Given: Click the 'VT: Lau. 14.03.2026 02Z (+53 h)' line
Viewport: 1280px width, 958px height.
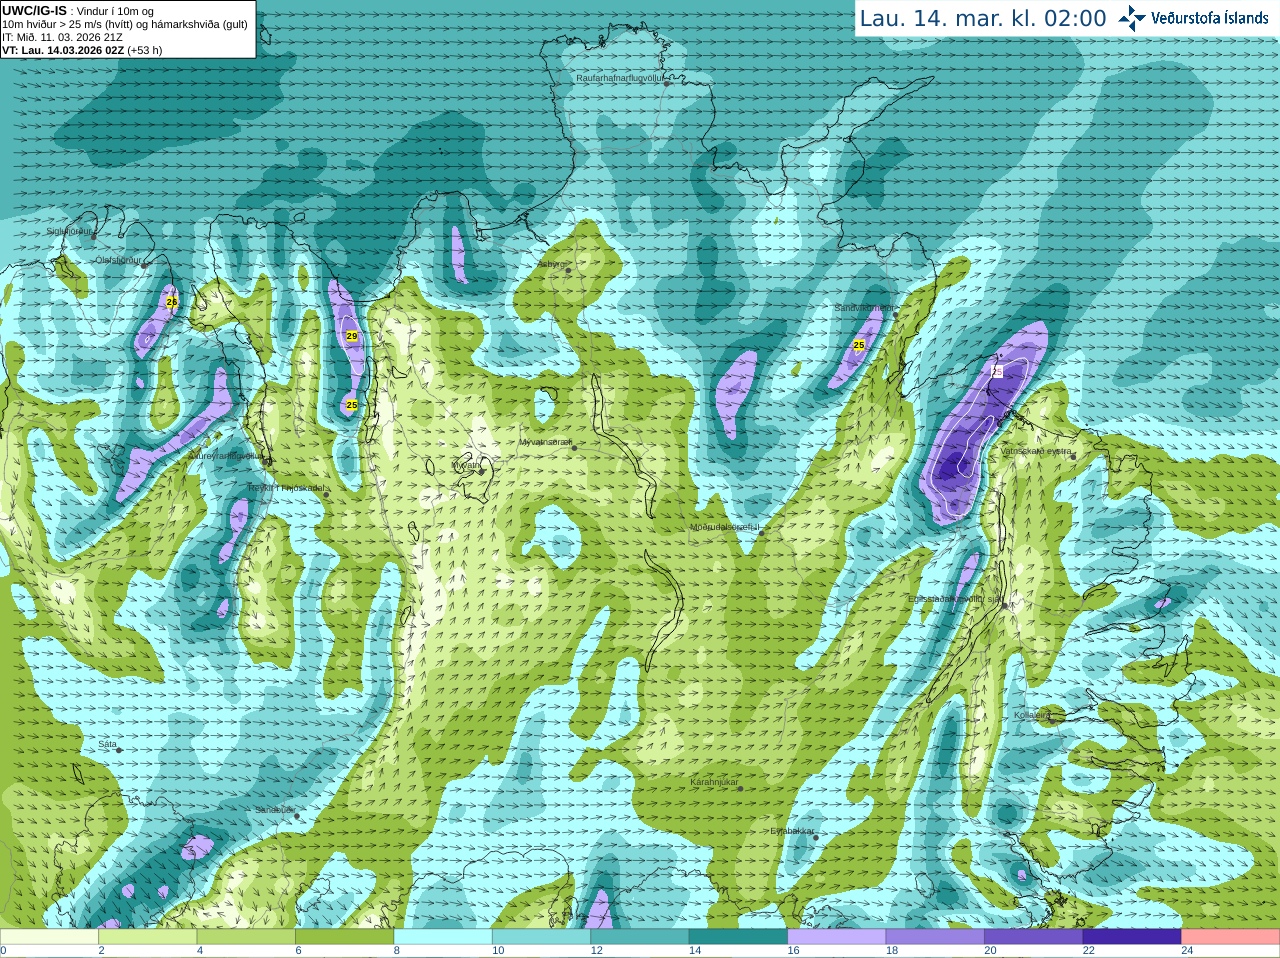Looking at the screenshot, I should [x=82, y=50].
